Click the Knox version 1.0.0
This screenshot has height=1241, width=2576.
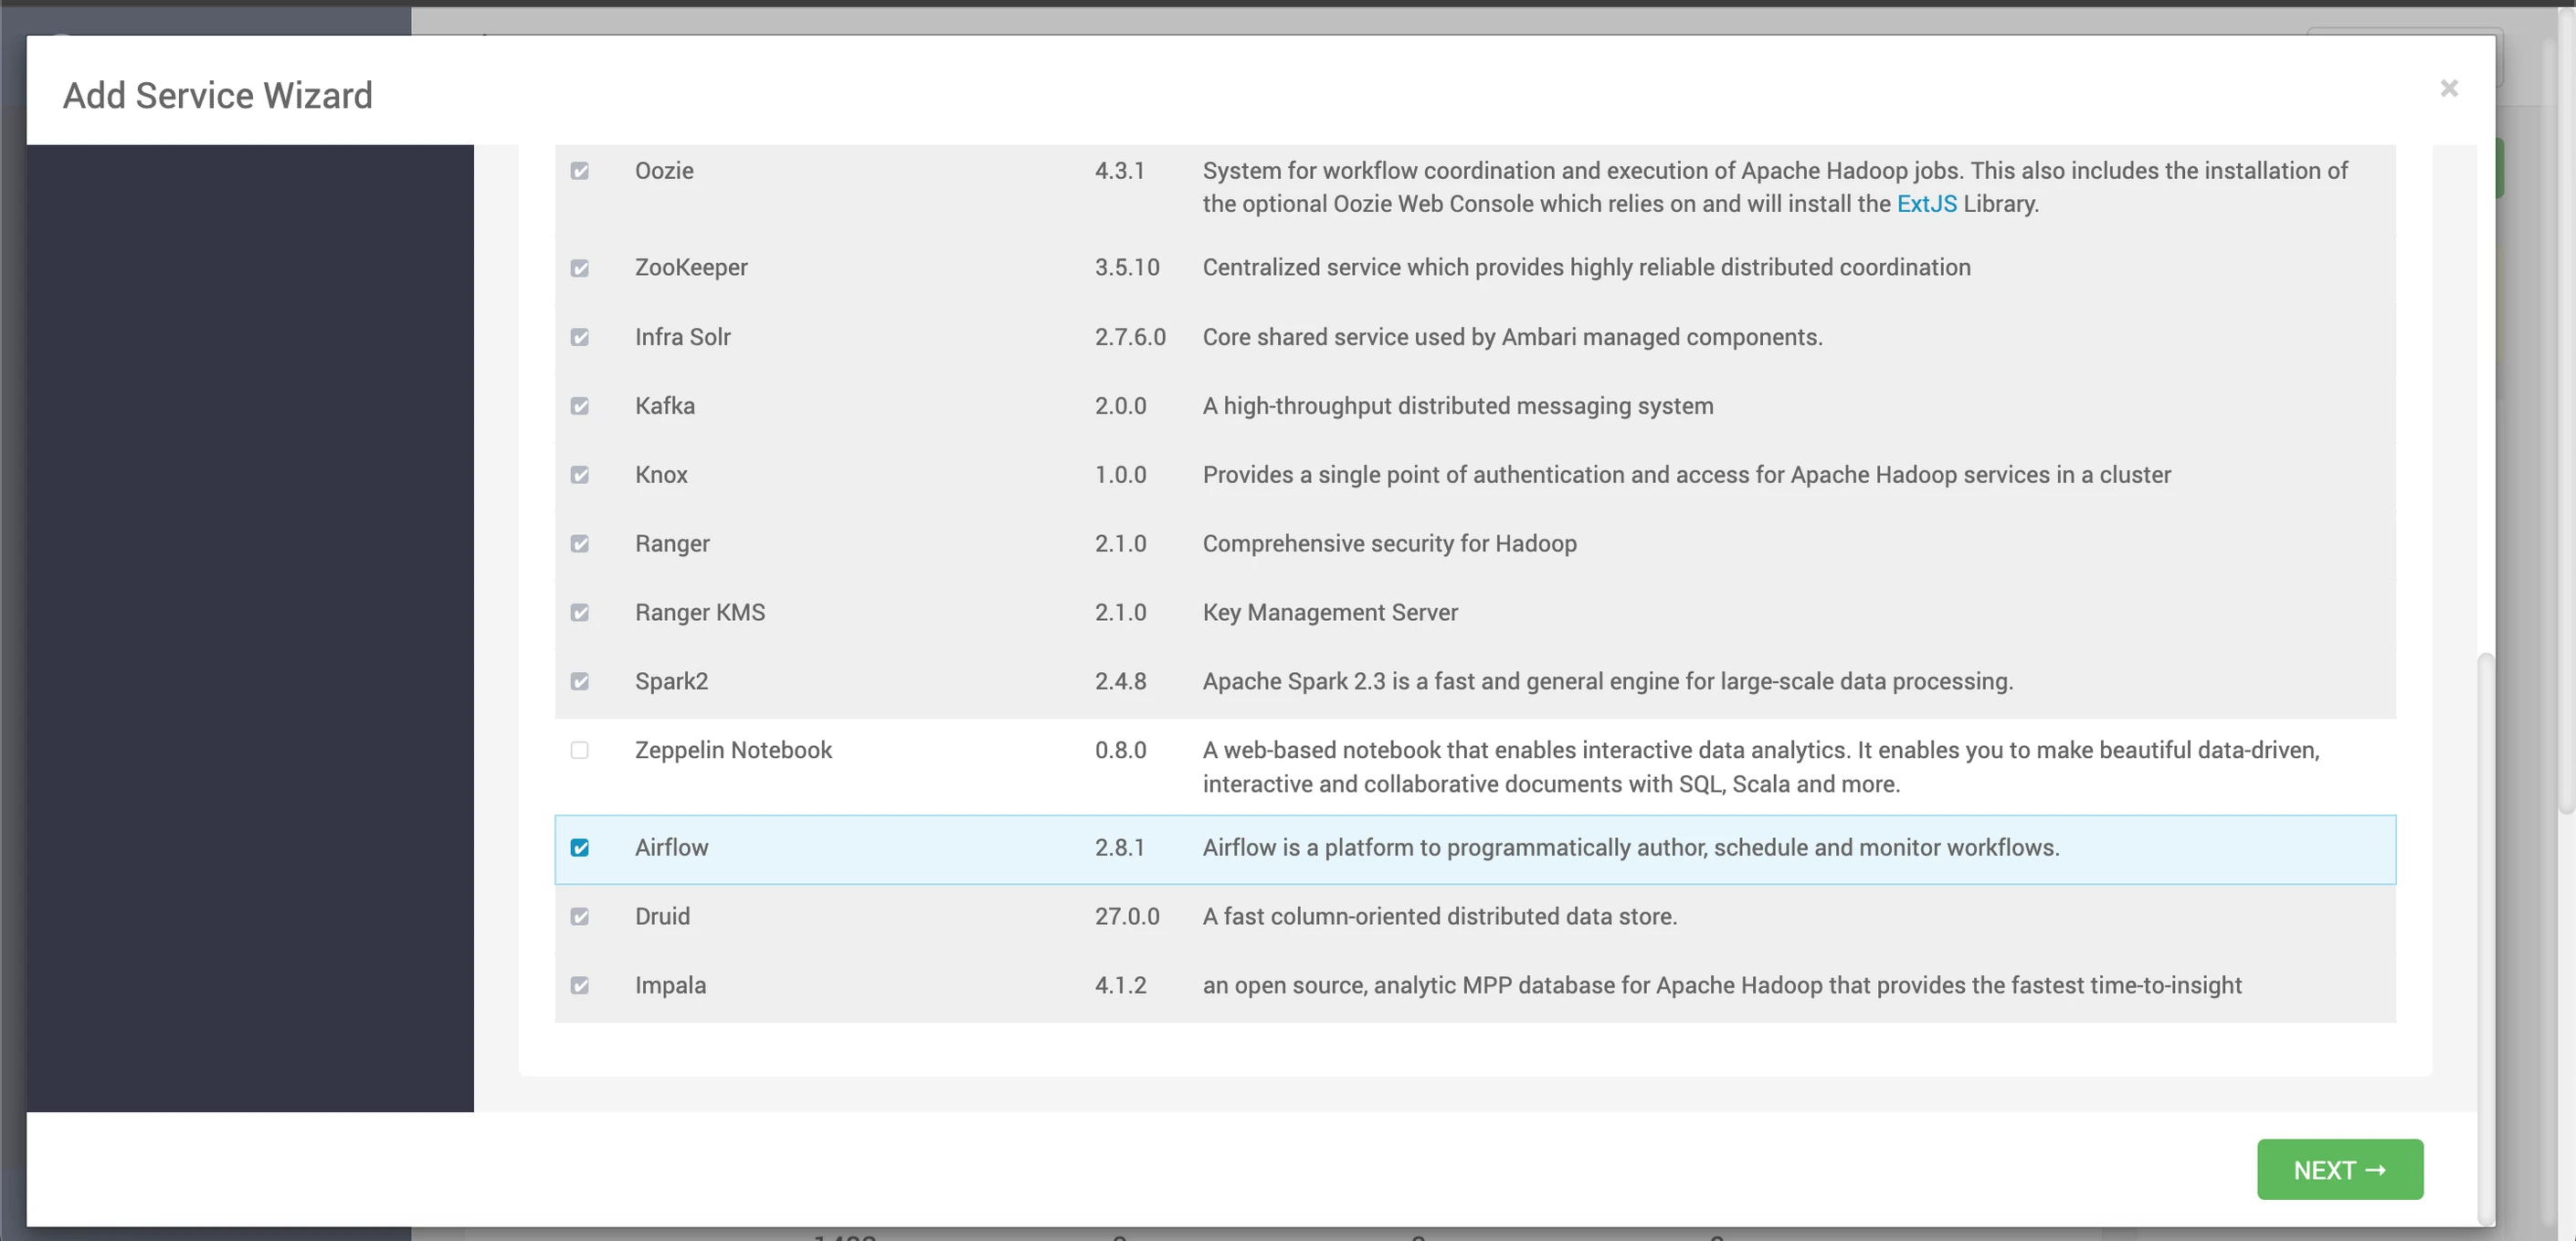coord(1120,475)
